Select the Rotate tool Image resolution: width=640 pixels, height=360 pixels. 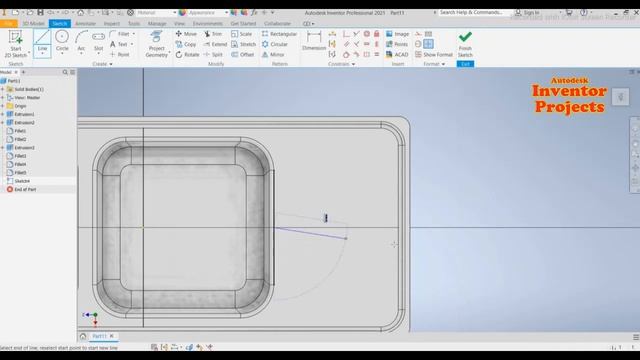(x=187, y=54)
